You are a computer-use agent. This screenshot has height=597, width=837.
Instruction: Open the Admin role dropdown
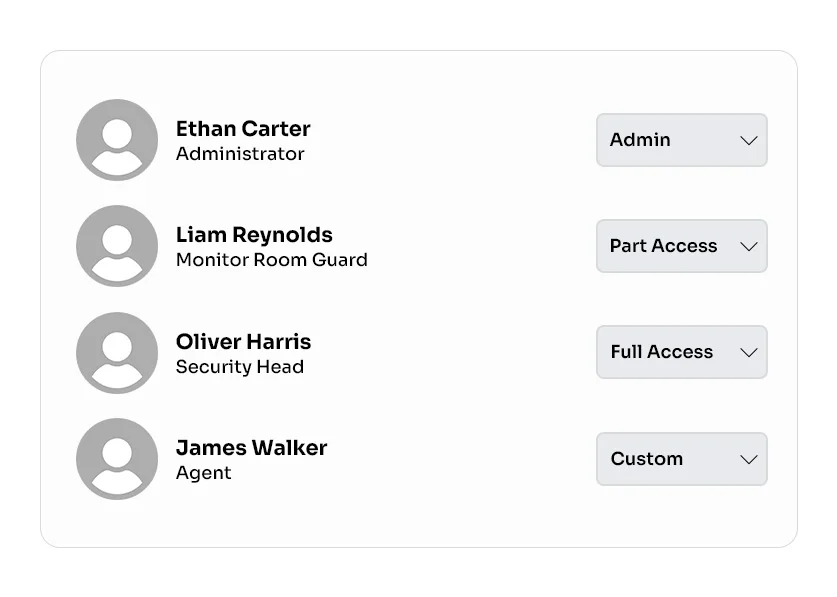click(681, 140)
